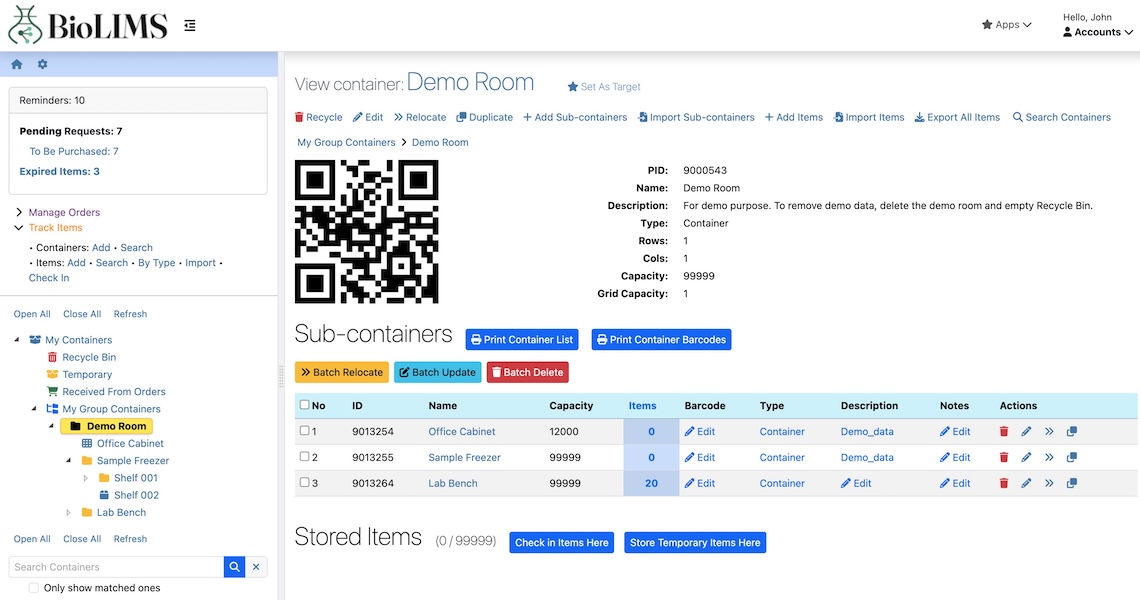
Task: Click the home icon in sidebar
Action: (17, 64)
